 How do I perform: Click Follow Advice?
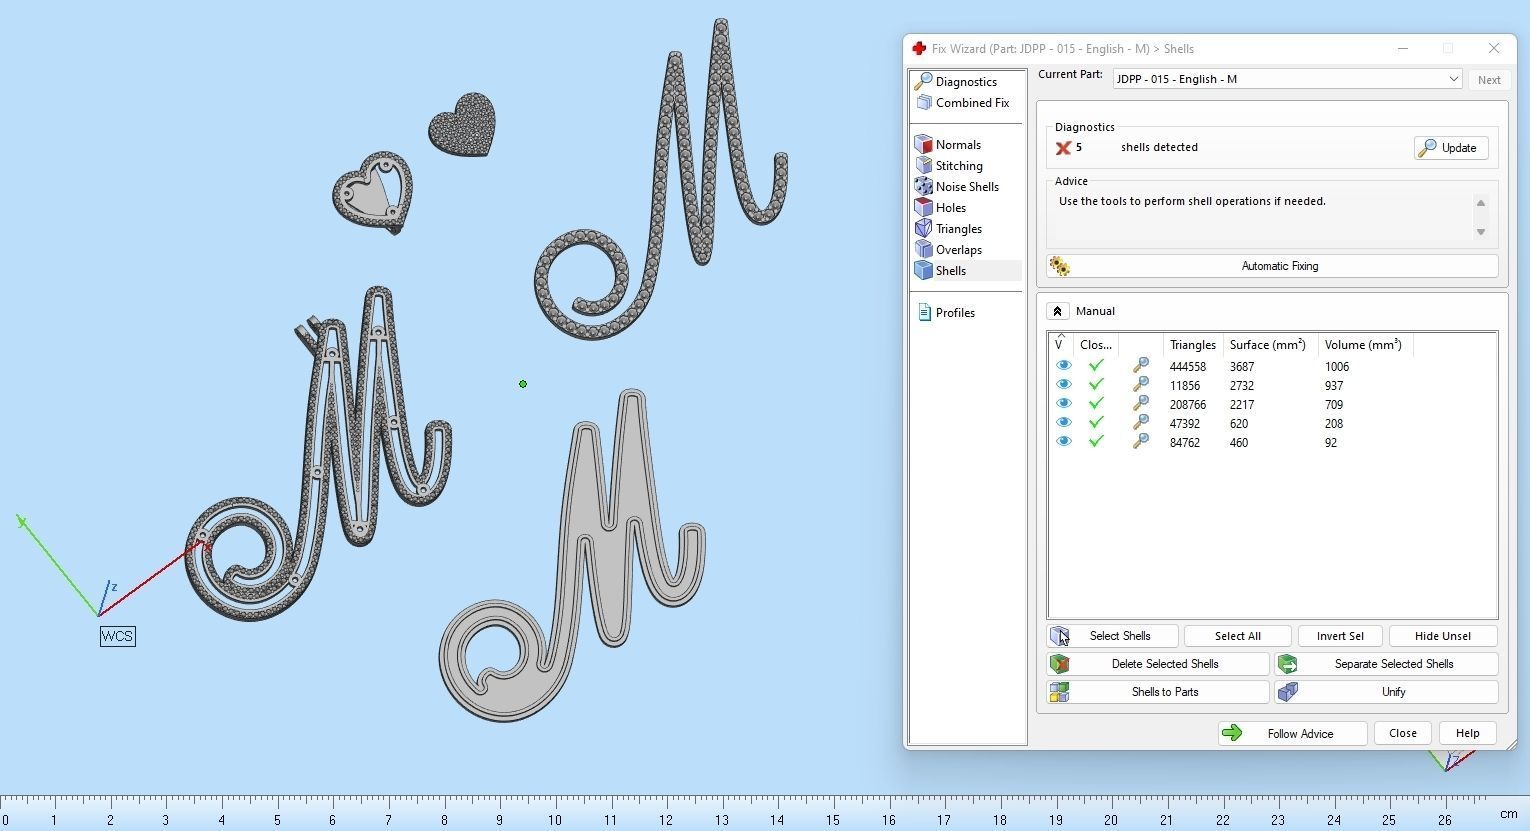(1292, 733)
